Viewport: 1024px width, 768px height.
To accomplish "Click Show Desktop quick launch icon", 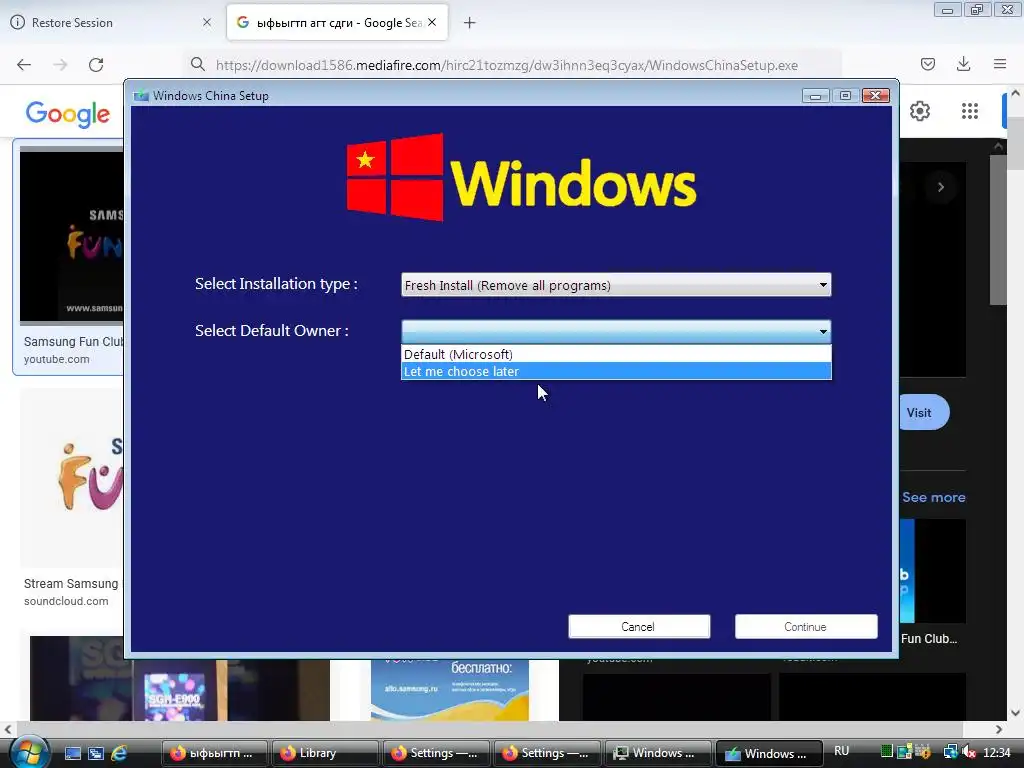I will (x=72, y=753).
